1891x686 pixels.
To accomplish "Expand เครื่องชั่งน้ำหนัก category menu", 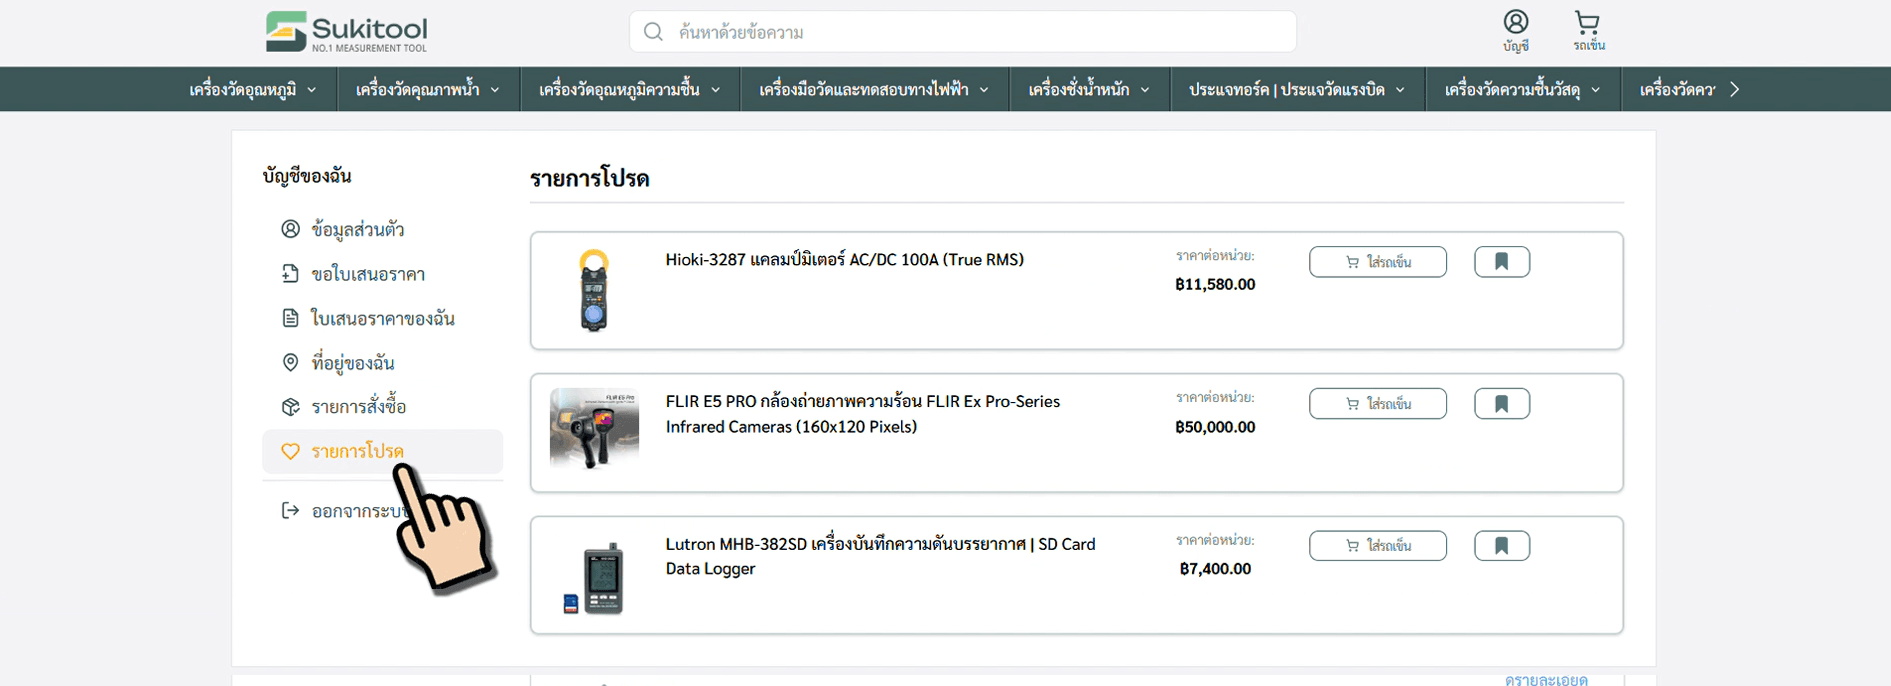I will [1089, 90].
